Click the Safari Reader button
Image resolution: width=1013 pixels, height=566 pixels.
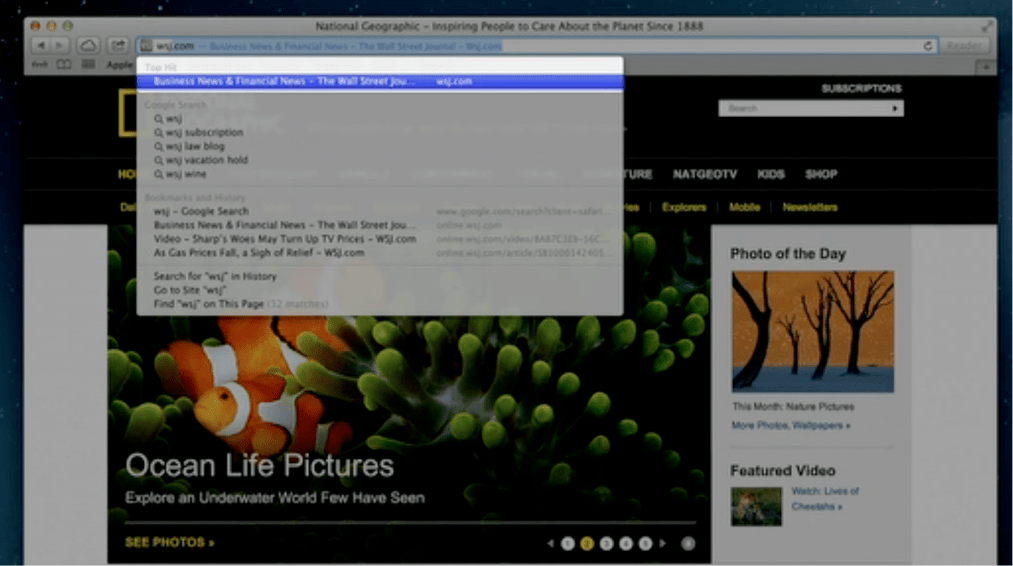click(x=964, y=45)
